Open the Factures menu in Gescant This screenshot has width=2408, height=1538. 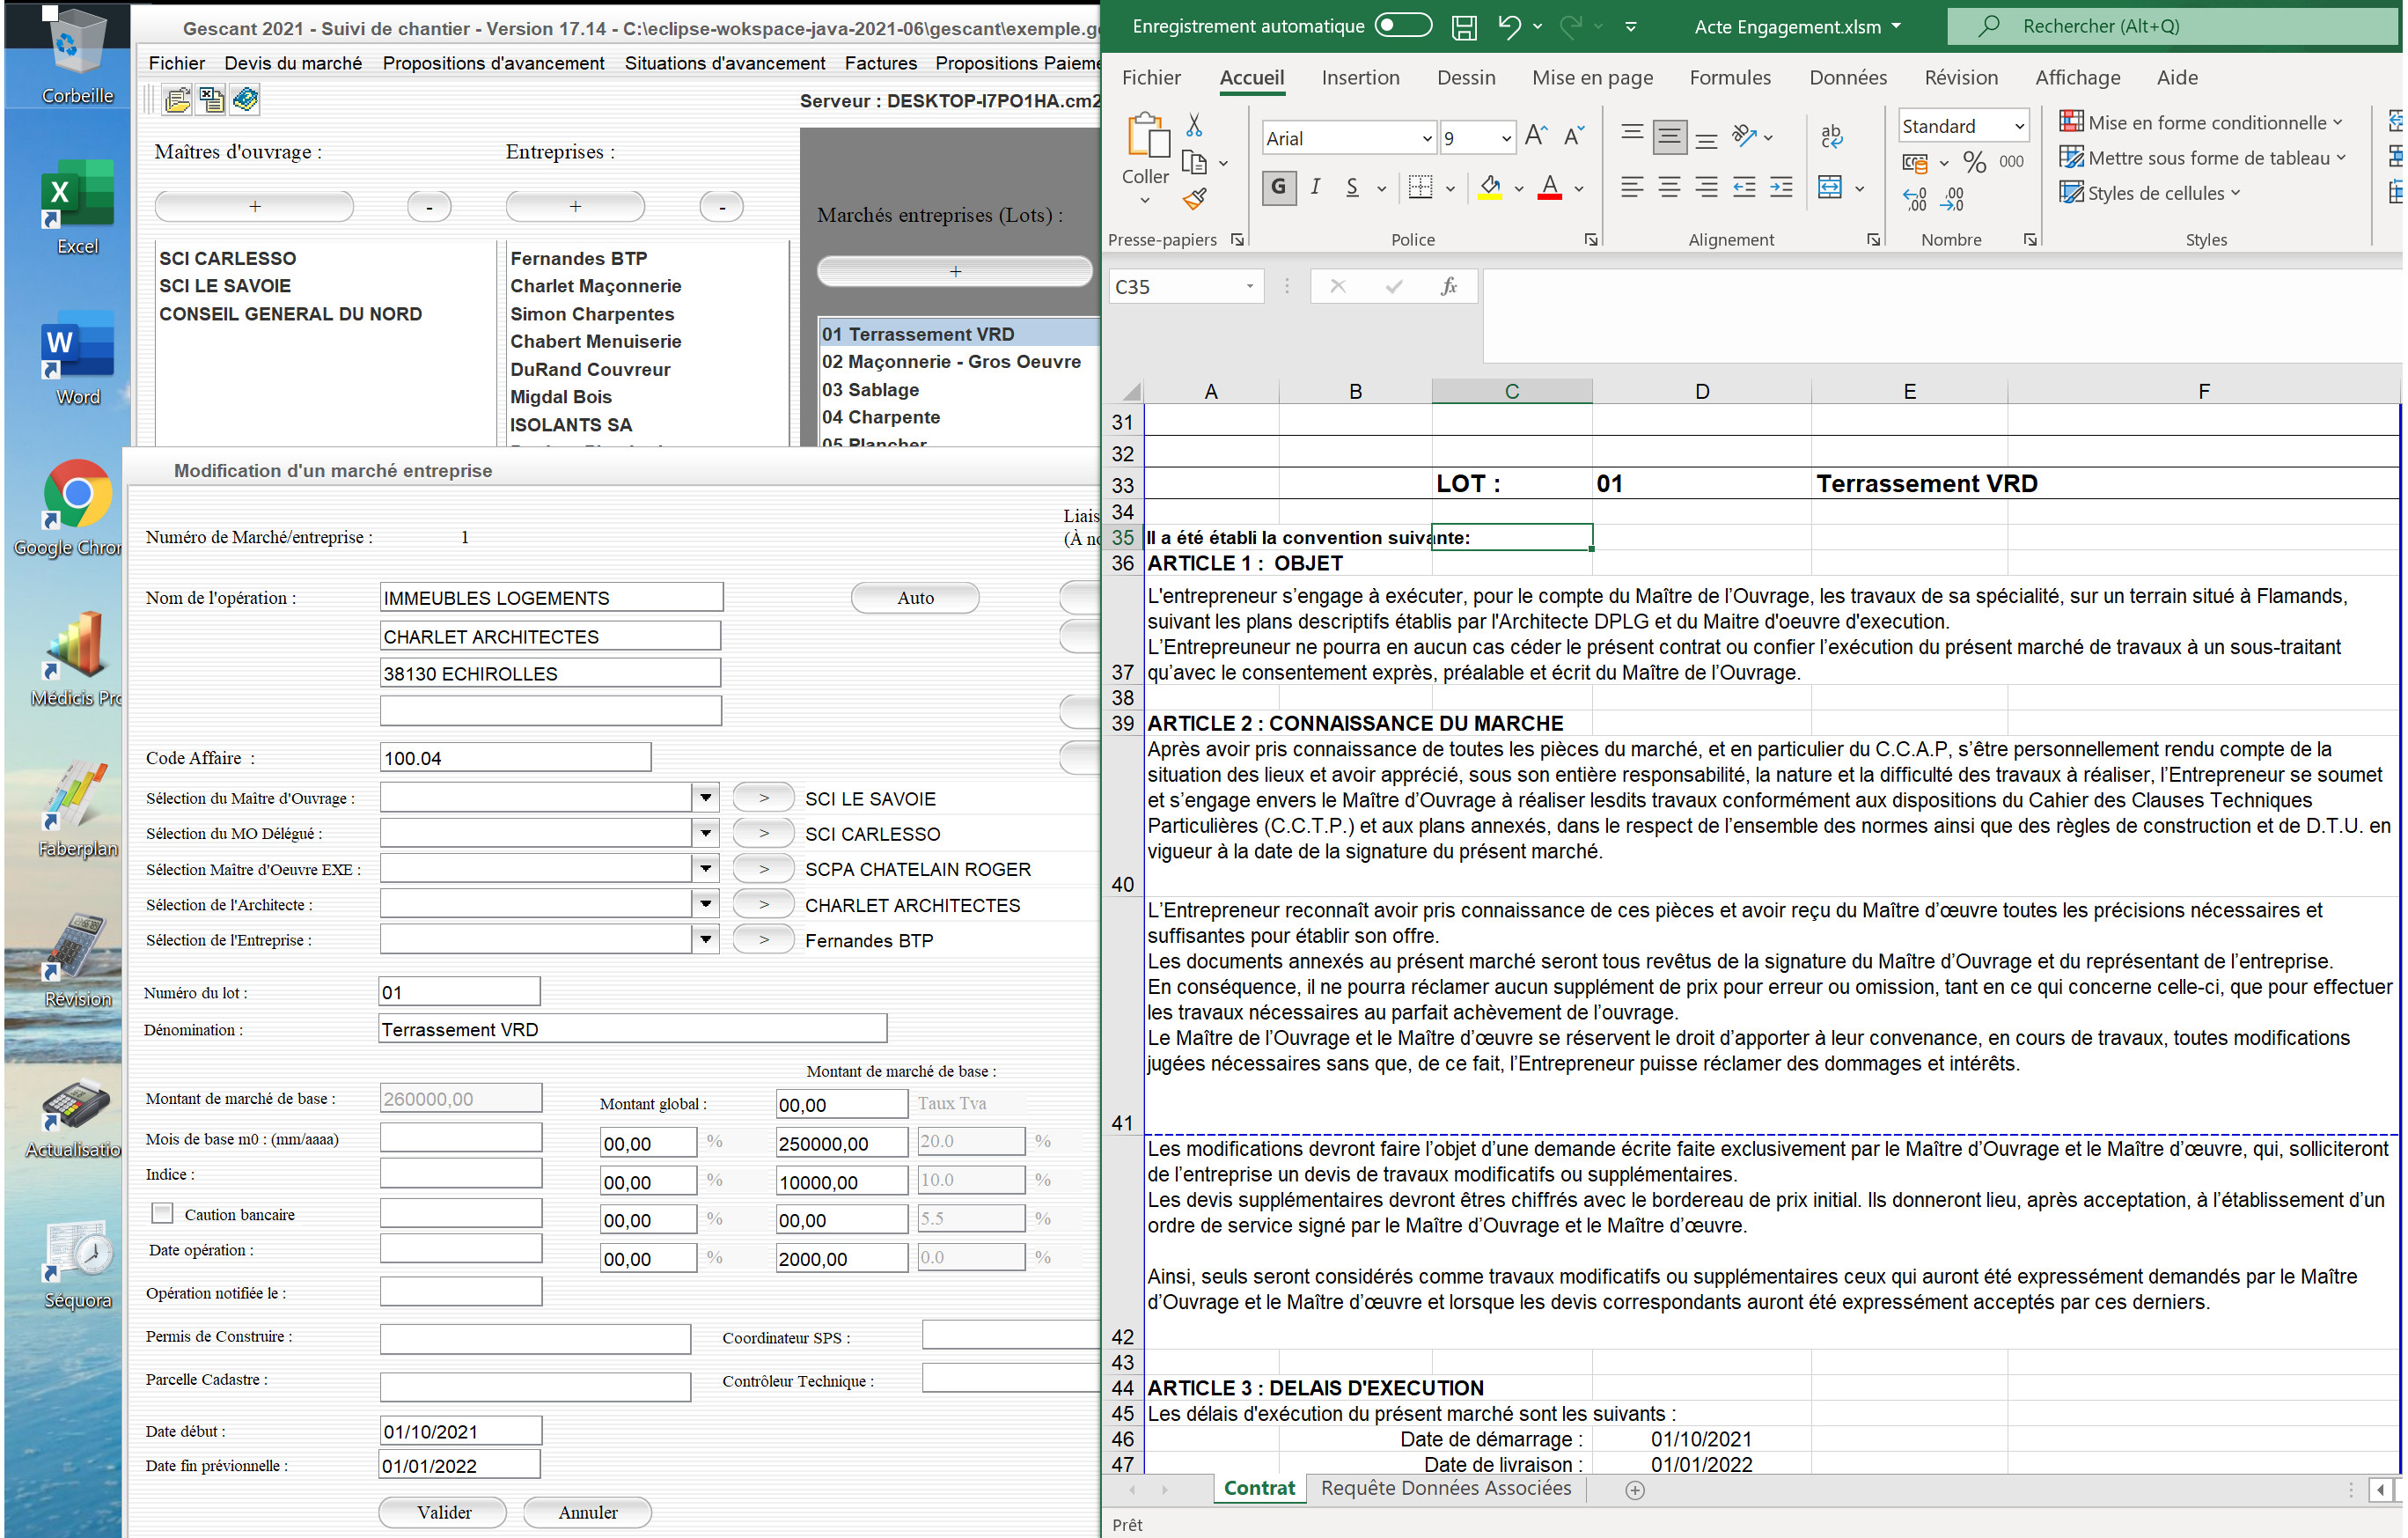880,63
